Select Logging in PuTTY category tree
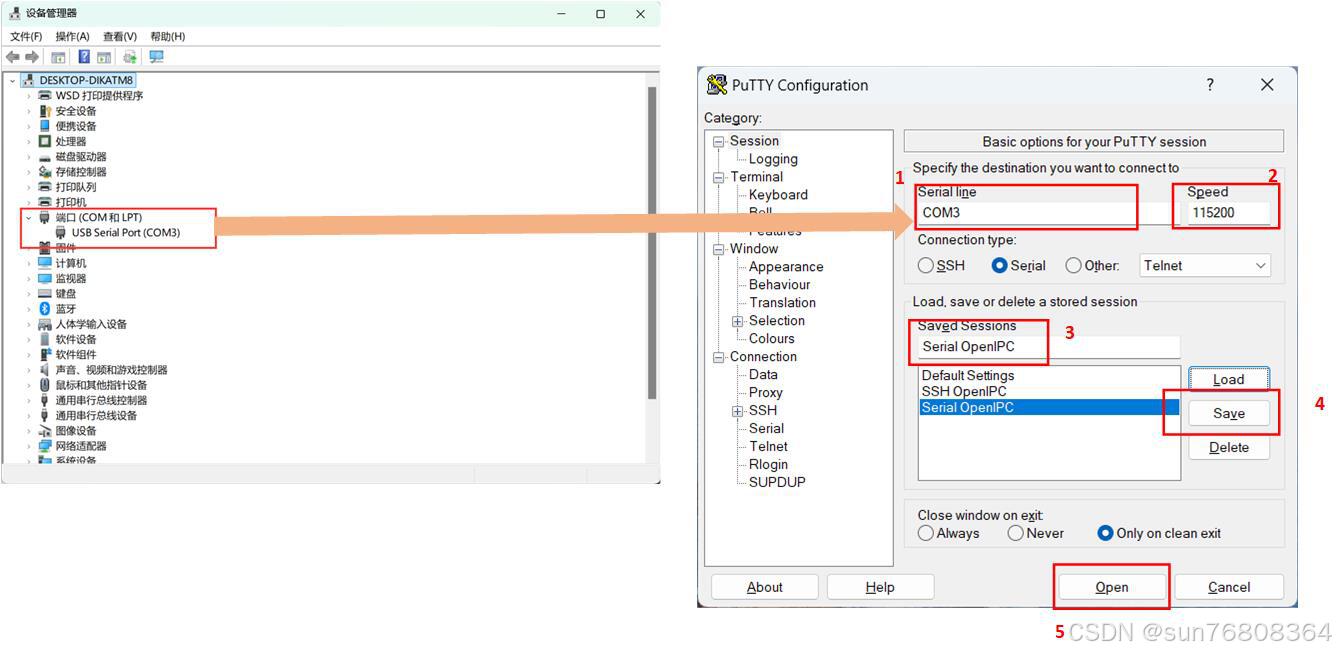 pyautogui.click(x=773, y=159)
